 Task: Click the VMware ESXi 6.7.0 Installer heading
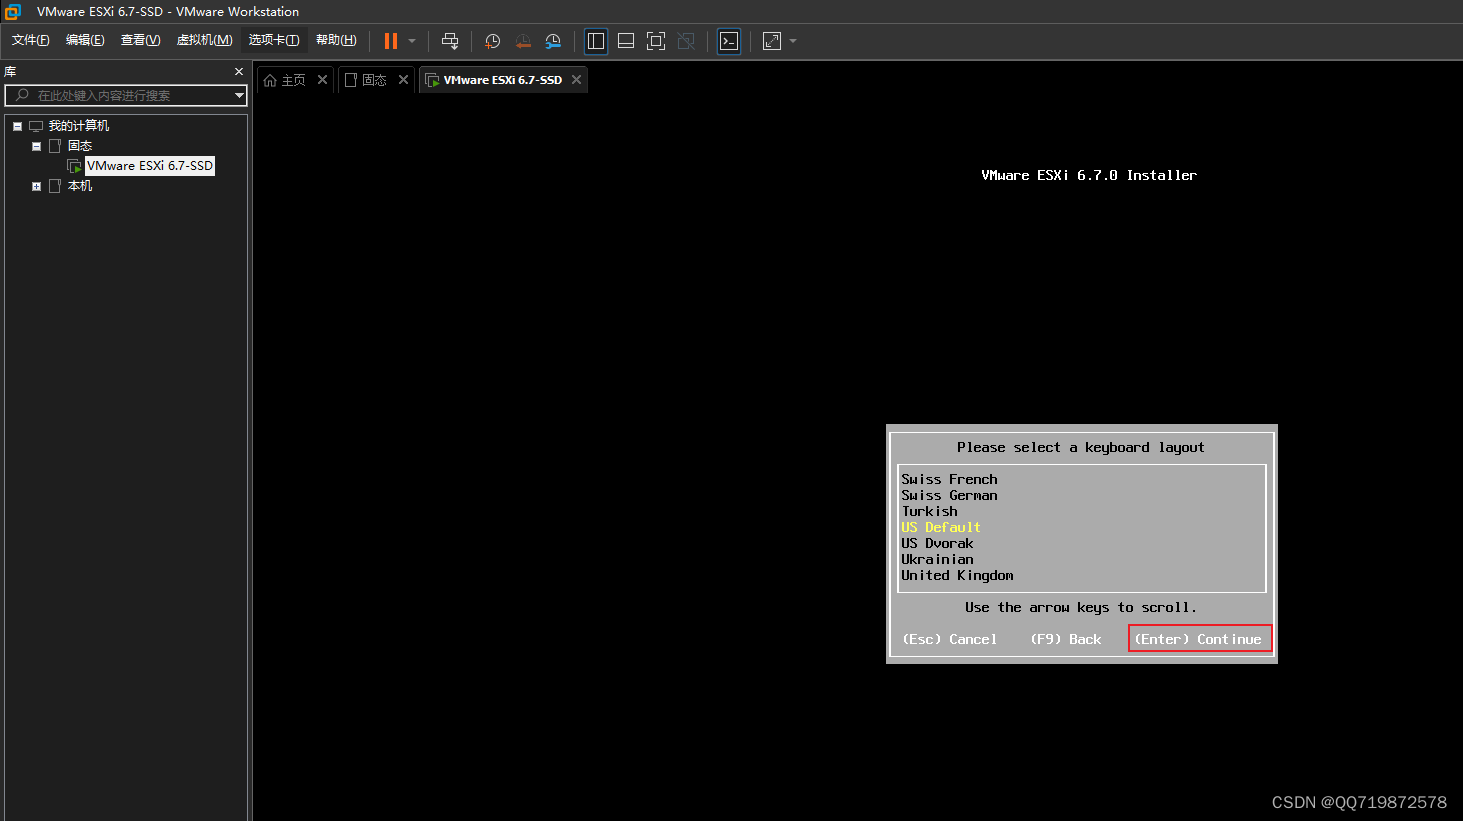pyautogui.click(x=1089, y=175)
